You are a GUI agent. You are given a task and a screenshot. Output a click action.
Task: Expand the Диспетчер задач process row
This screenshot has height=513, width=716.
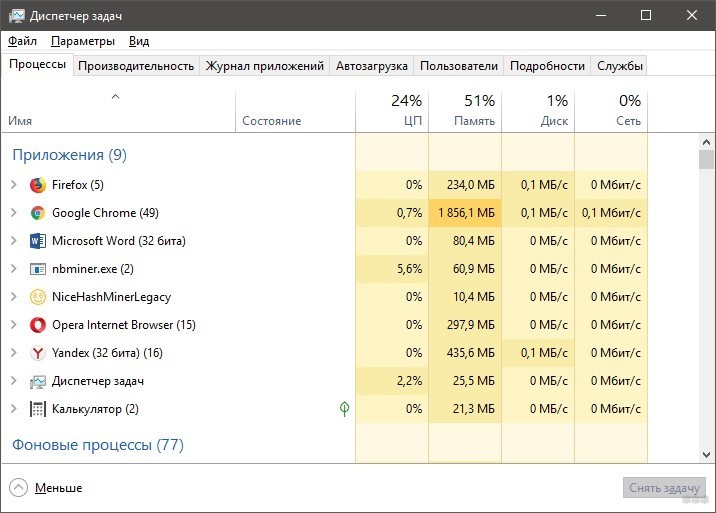click(14, 381)
